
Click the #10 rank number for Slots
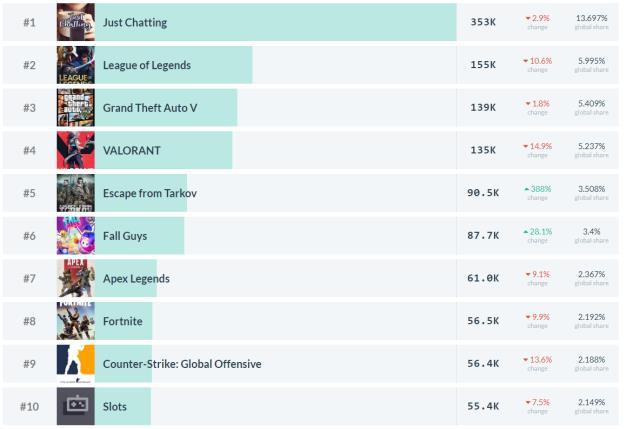coord(29,407)
